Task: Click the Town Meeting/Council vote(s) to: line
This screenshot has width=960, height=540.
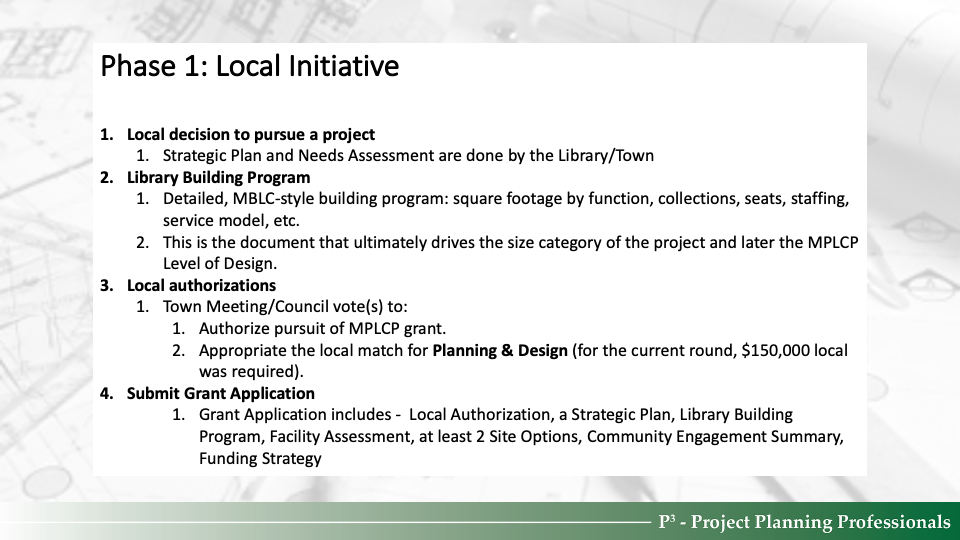Action: tap(286, 307)
